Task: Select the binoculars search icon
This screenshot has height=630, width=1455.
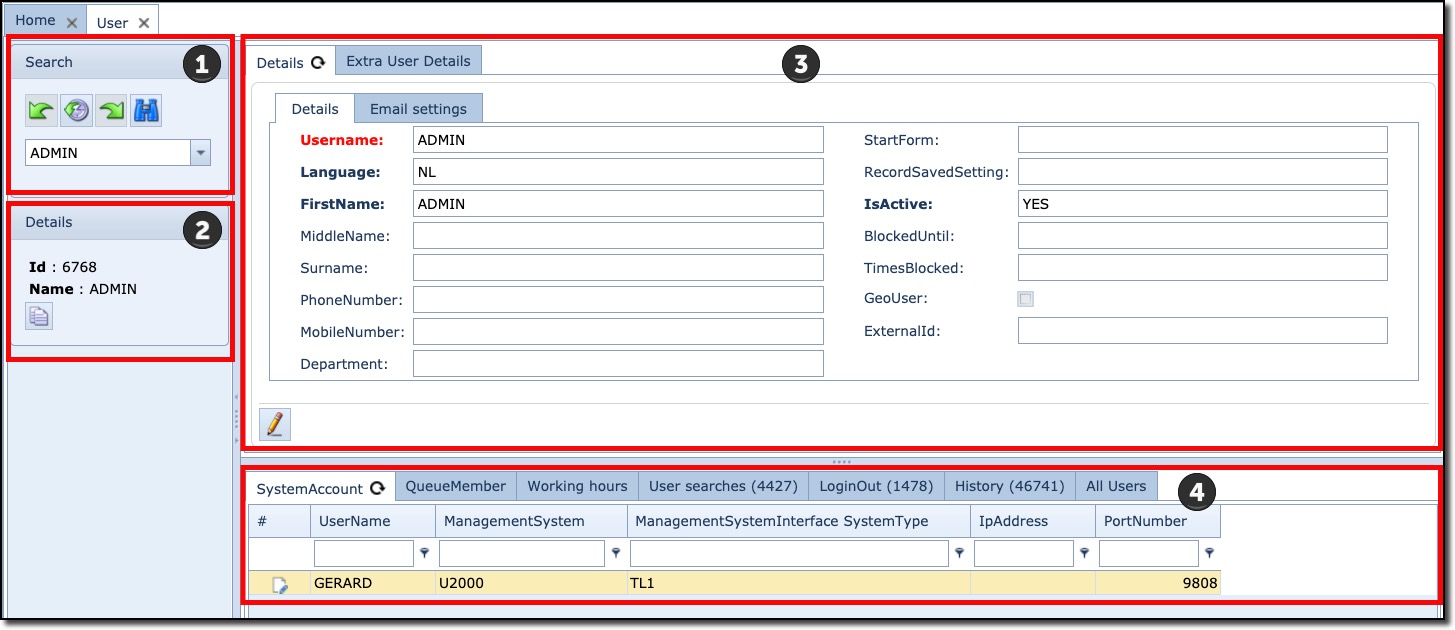Action: pos(144,110)
